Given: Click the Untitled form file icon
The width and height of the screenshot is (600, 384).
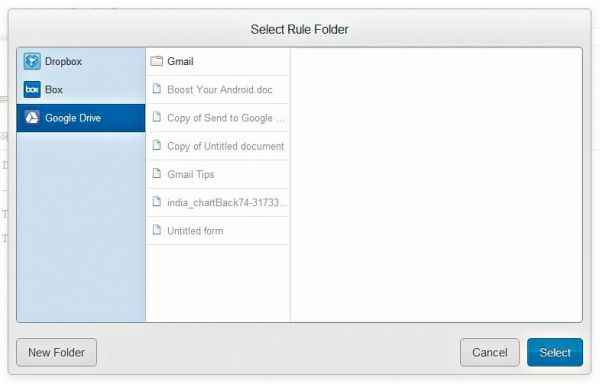Looking at the screenshot, I should [x=157, y=230].
